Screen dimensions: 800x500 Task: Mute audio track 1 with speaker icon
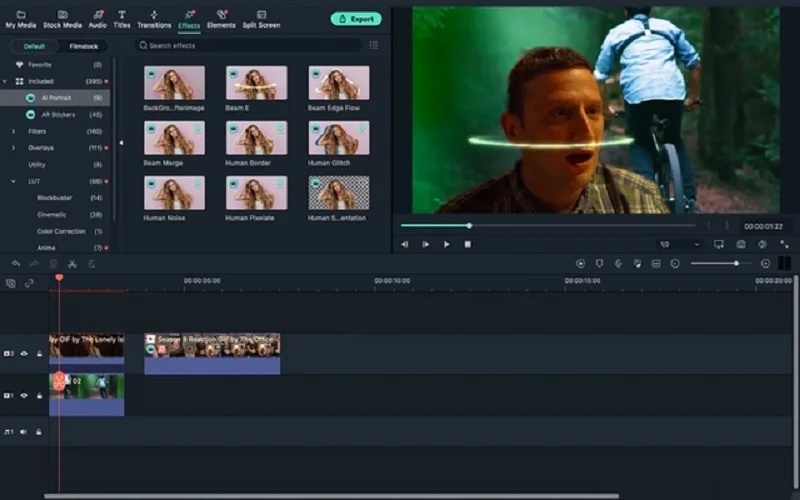click(x=24, y=432)
